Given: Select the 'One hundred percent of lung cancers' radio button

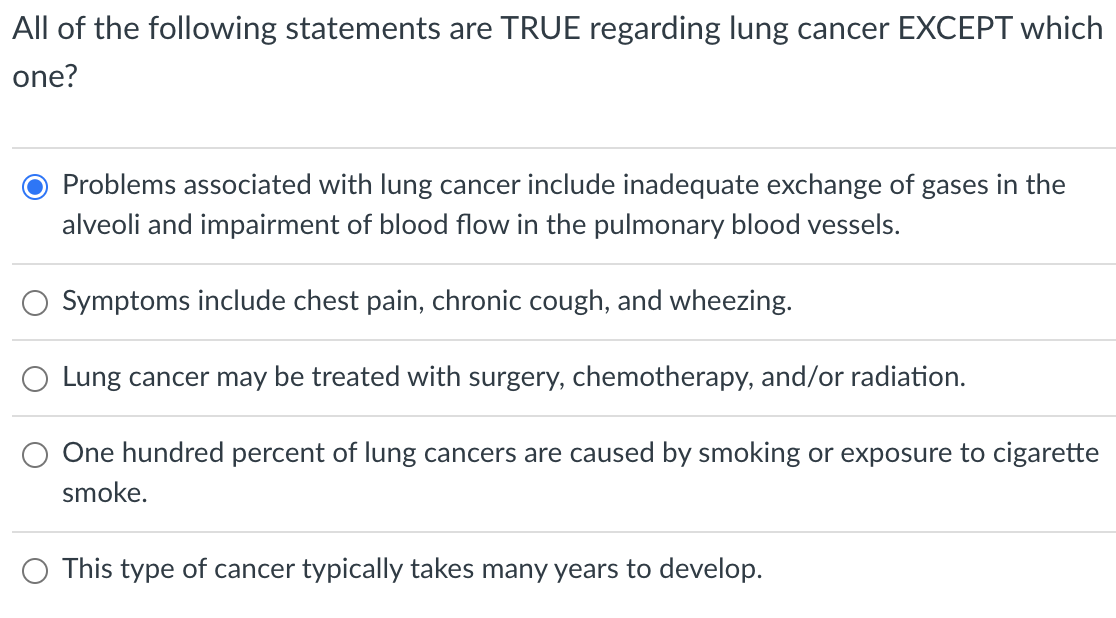Looking at the screenshot, I should tap(35, 455).
